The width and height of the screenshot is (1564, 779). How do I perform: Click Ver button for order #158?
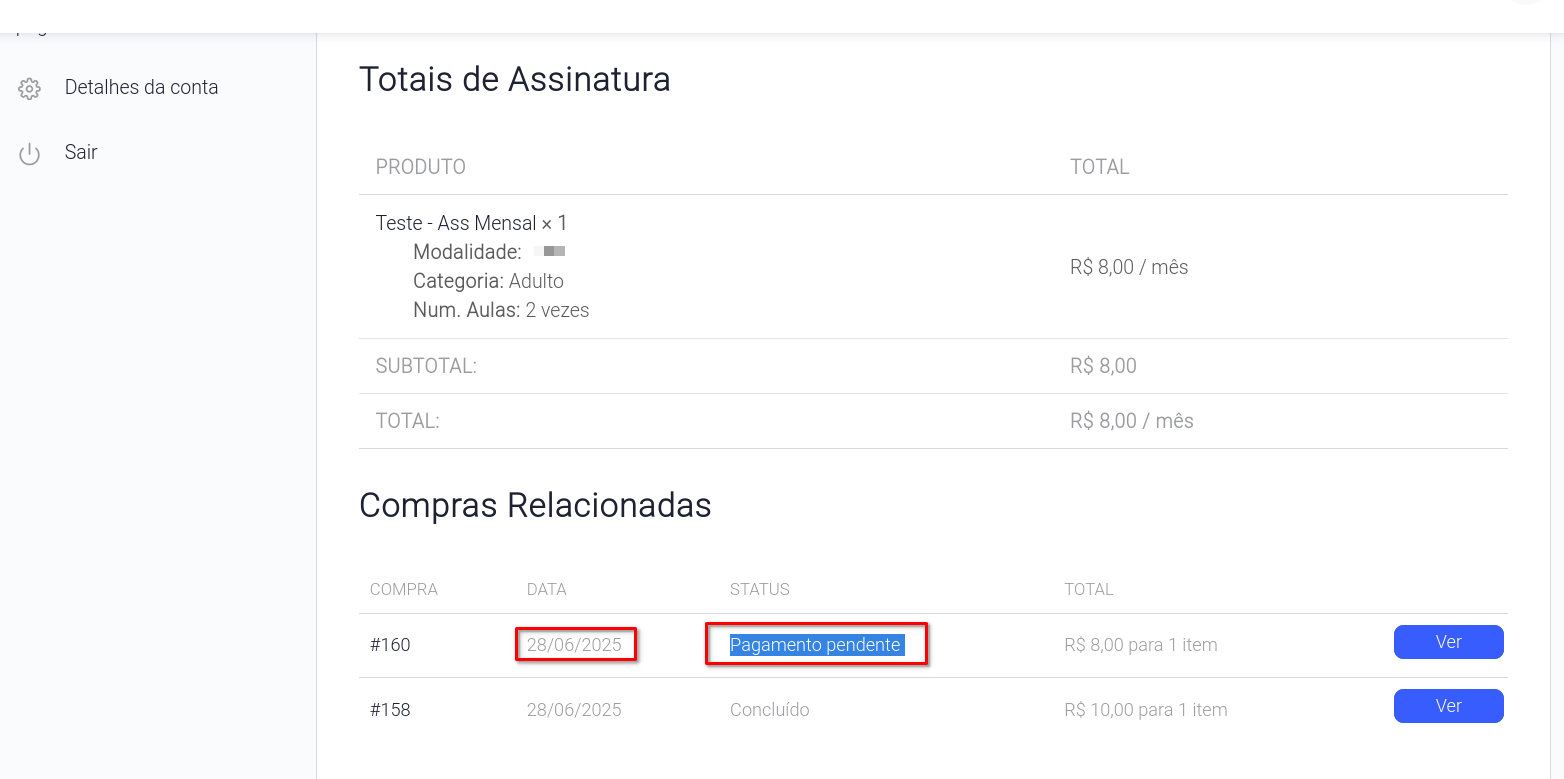(x=1448, y=706)
